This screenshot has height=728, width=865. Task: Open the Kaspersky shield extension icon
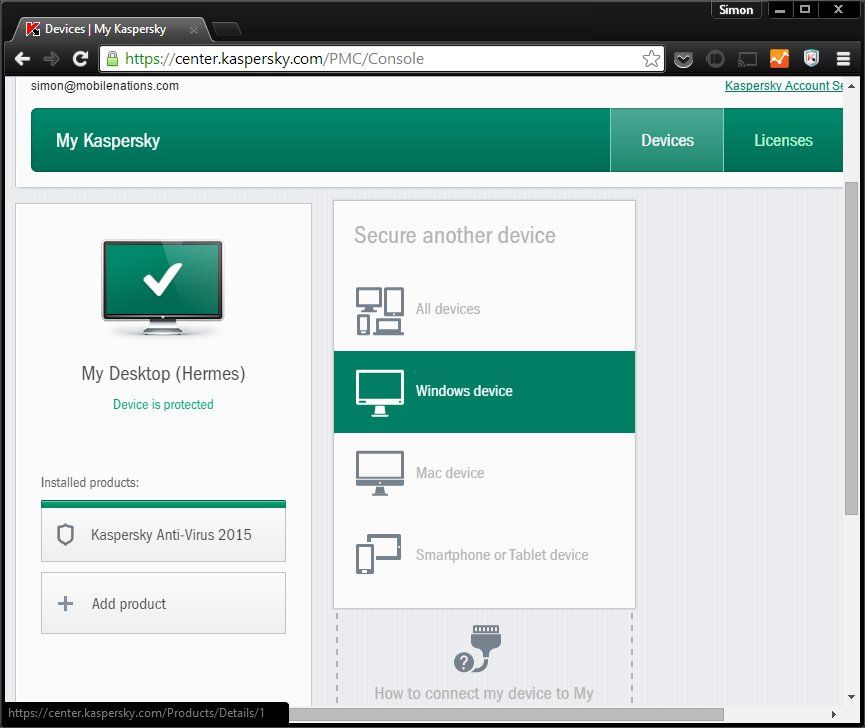tap(811, 58)
